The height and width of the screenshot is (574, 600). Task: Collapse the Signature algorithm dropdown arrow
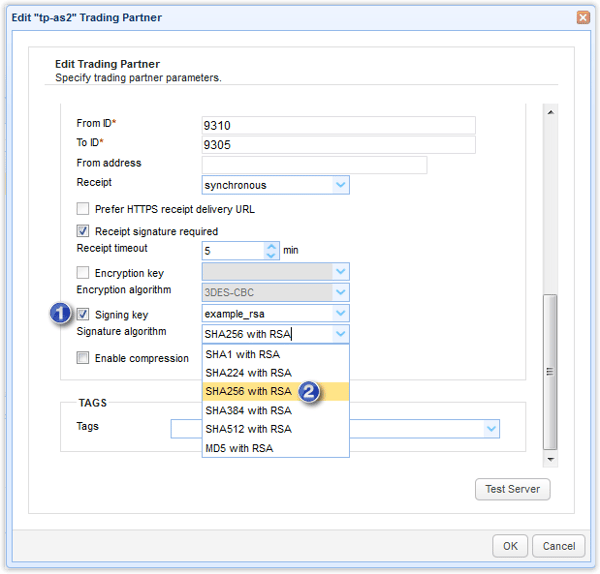pos(340,334)
